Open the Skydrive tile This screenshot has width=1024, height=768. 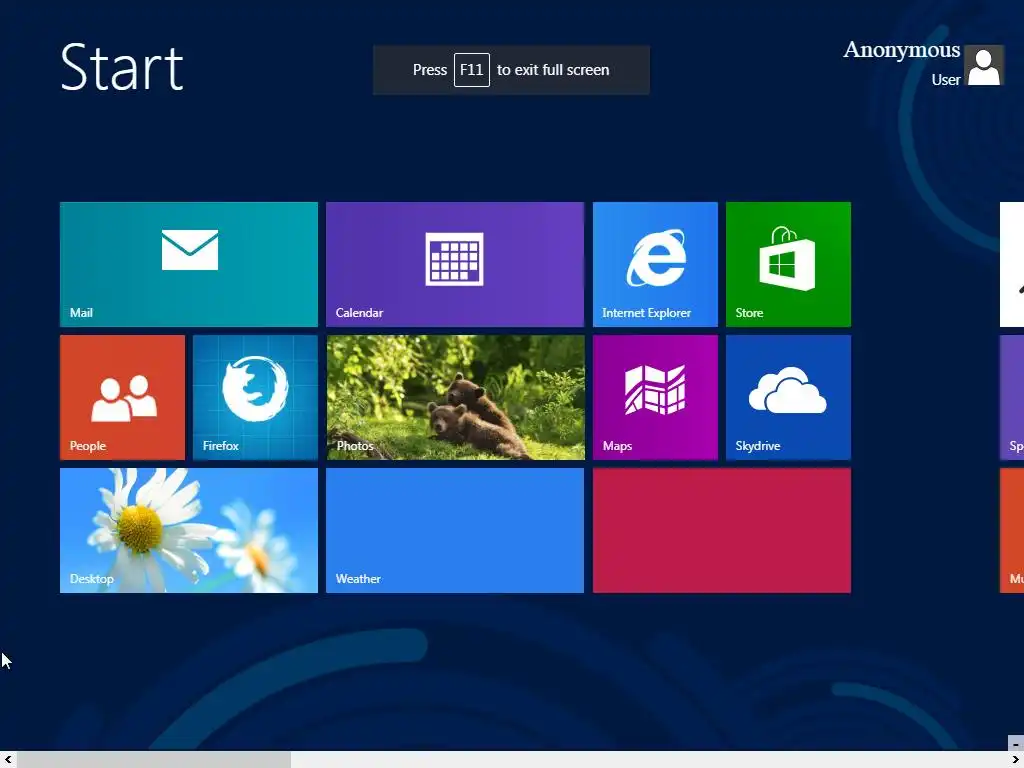tap(788, 397)
